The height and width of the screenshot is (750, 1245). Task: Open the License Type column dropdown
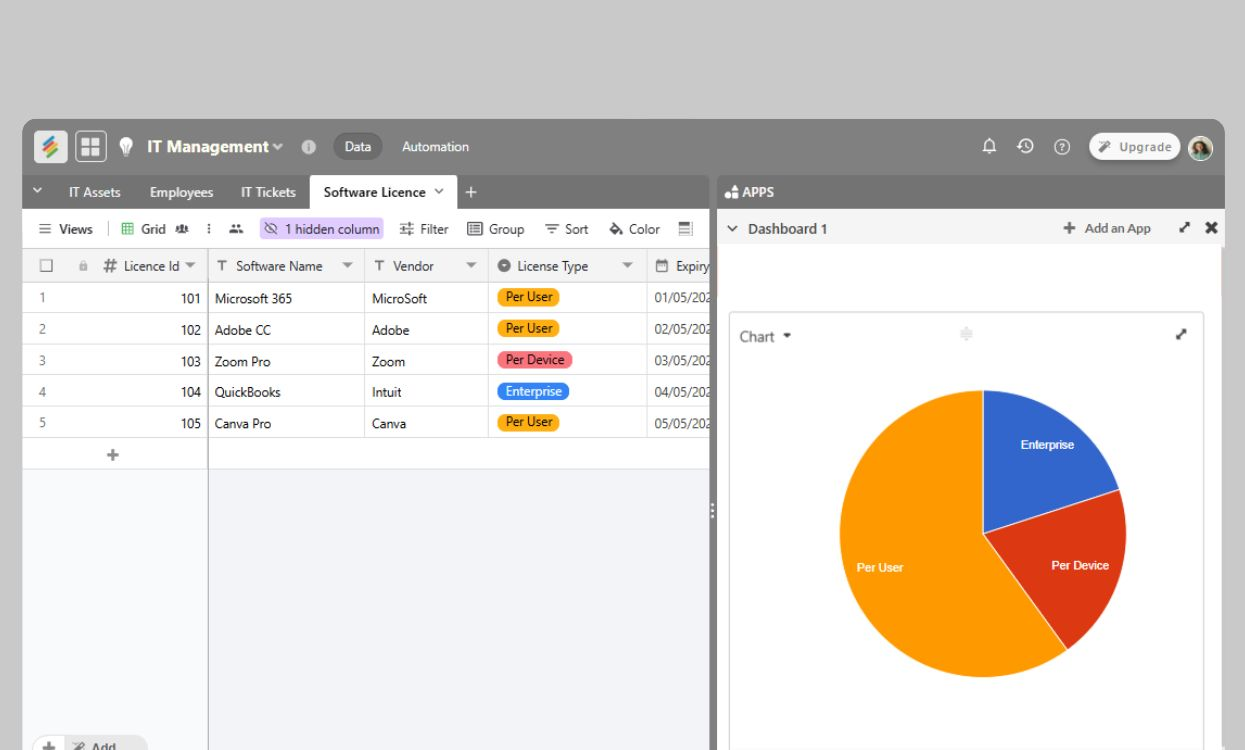pos(628,266)
